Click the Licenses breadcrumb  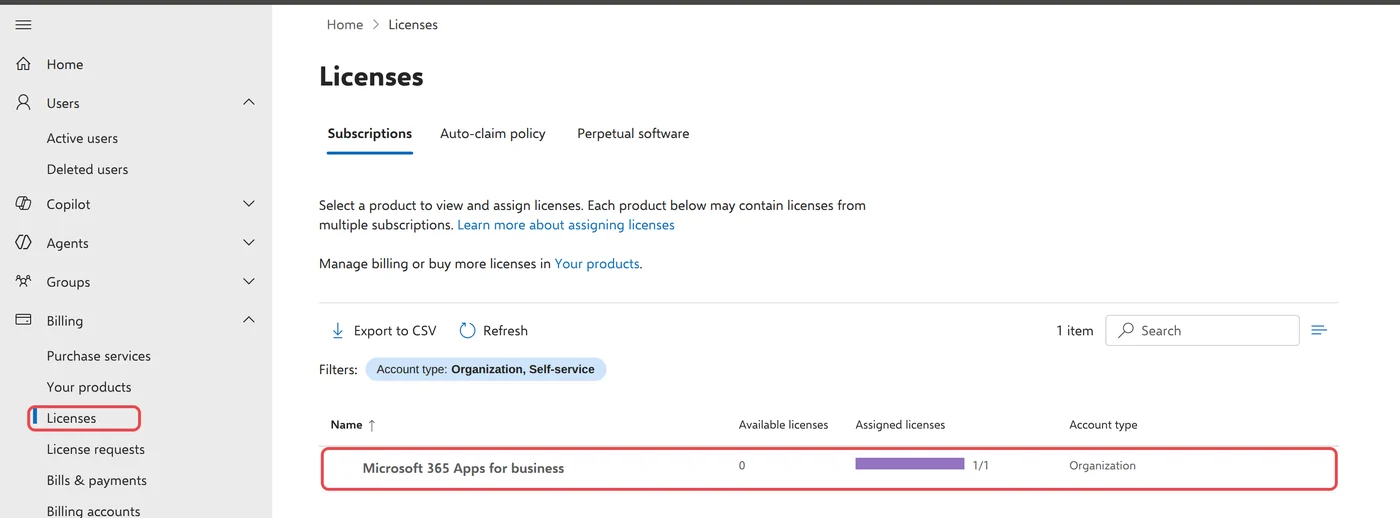(x=413, y=24)
